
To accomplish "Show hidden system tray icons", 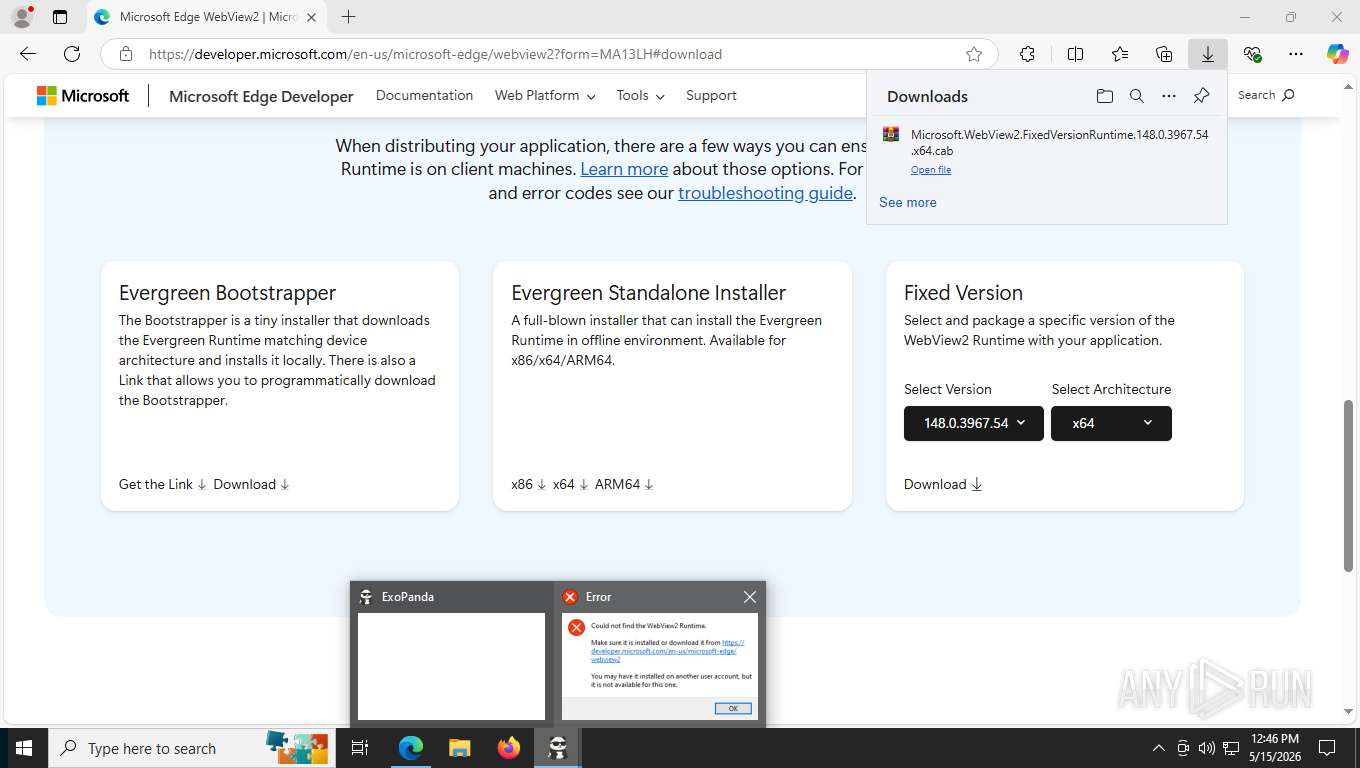I will coord(1159,748).
